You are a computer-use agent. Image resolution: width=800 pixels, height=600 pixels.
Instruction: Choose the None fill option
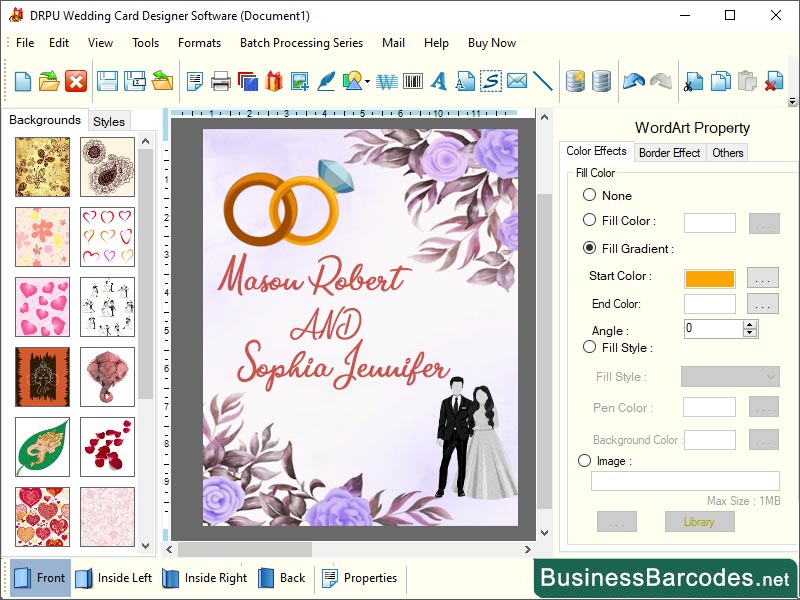590,195
